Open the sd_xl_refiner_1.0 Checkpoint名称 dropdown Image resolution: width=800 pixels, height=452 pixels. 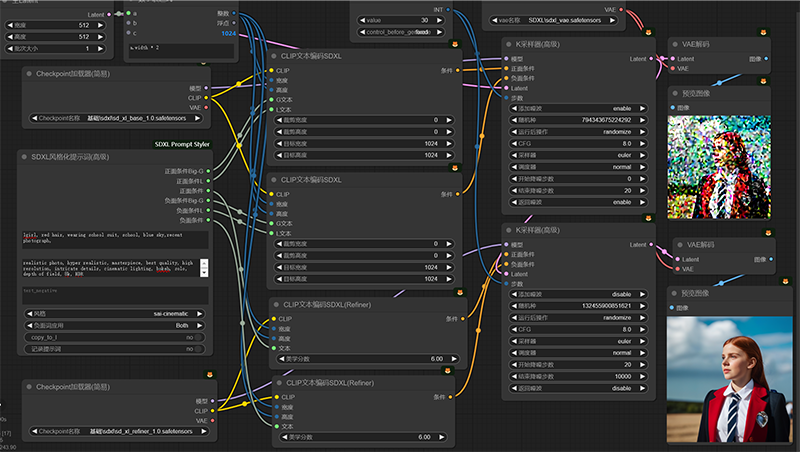click(119, 432)
